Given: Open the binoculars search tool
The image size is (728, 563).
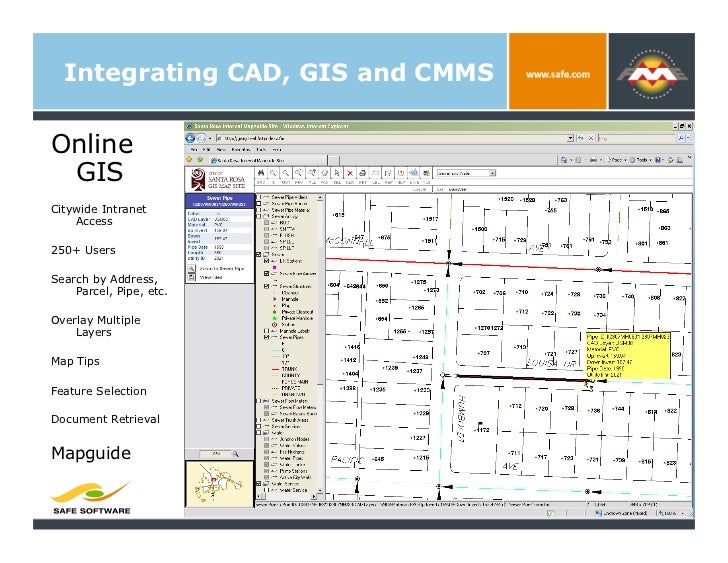Looking at the screenshot, I should 261,173.
